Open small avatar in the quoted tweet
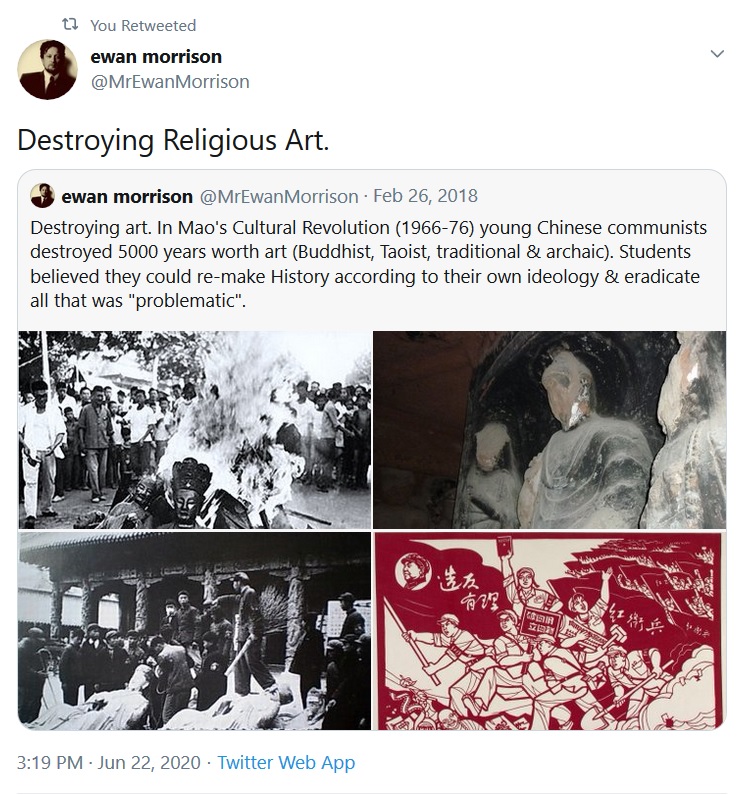The width and height of the screenshot is (745, 795). 42,196
